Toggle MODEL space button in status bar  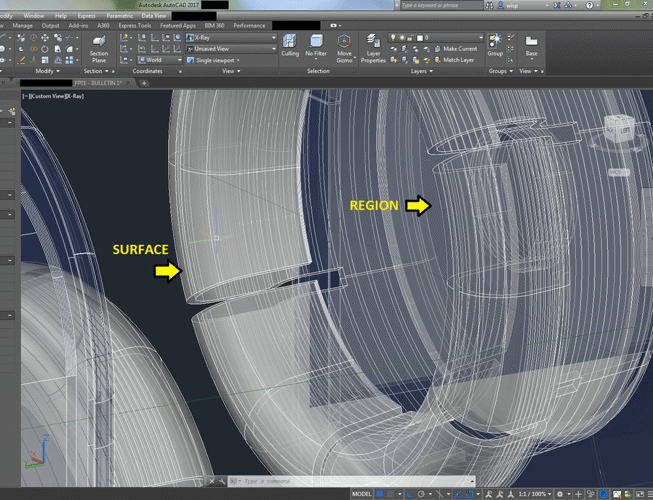click(363, 494)
